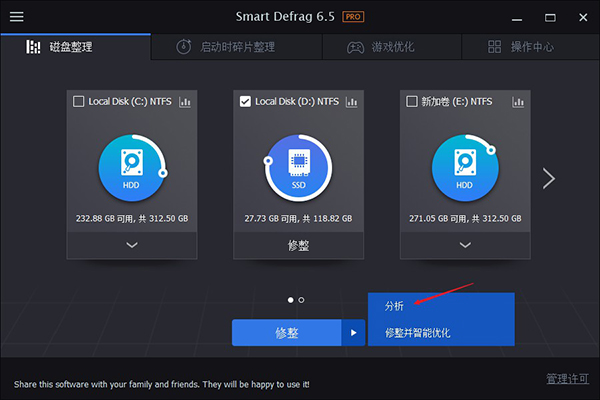Minimize the Smart Defrag window

[517, 18]
